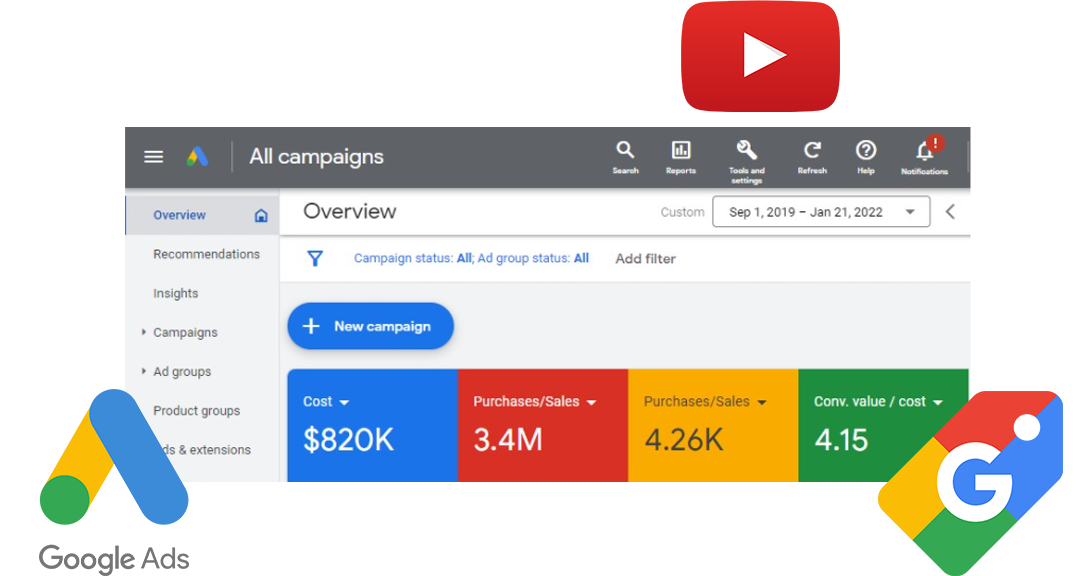1080x576 pixels.
Task: Expand the Campaigns sidebar section
Action: [144, 332]
